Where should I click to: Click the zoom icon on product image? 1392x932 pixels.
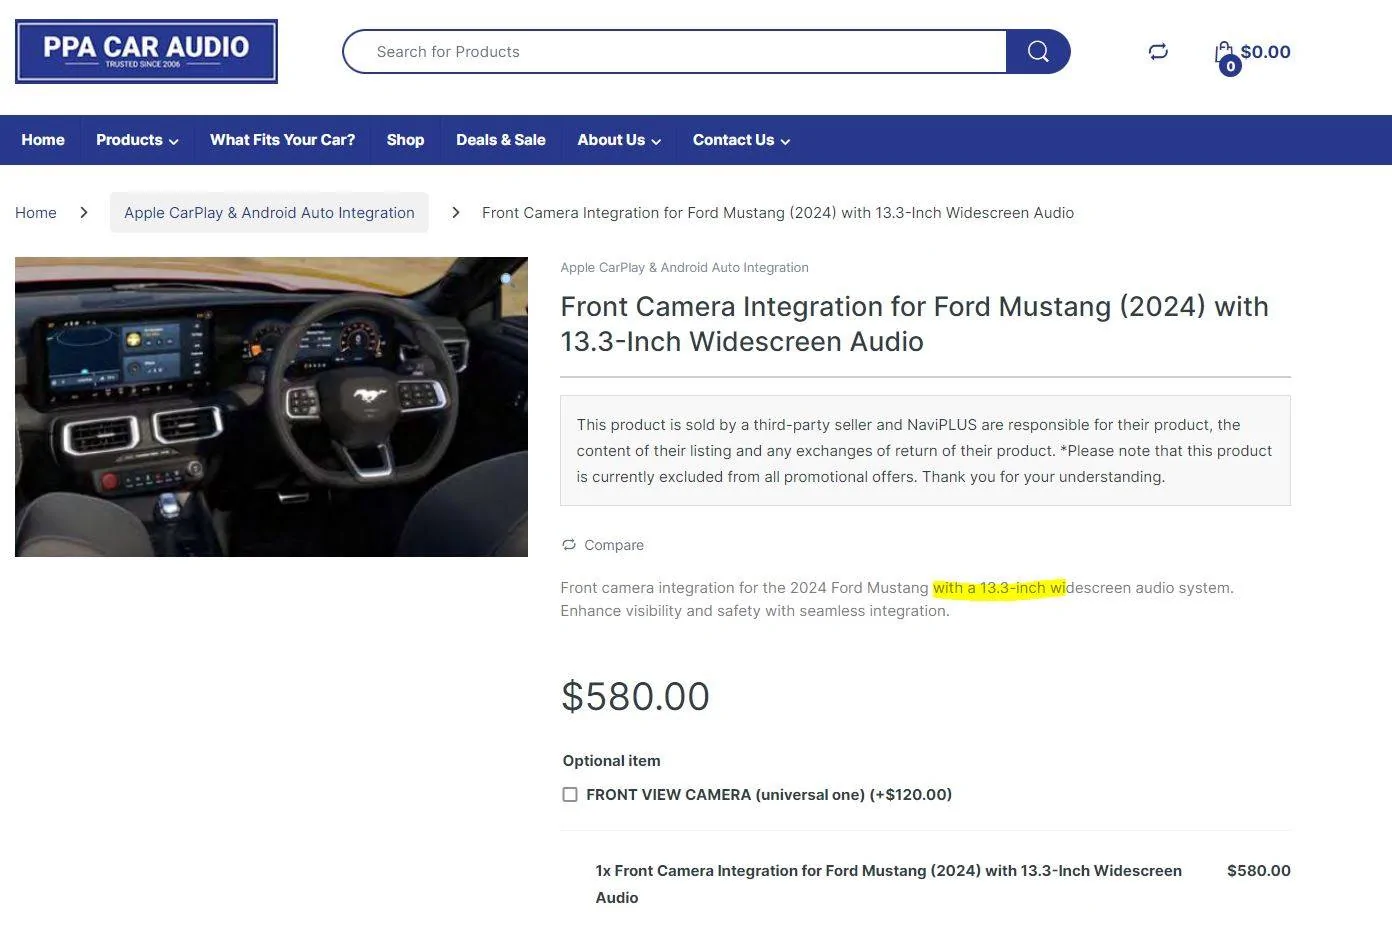(x=507, y=278)
